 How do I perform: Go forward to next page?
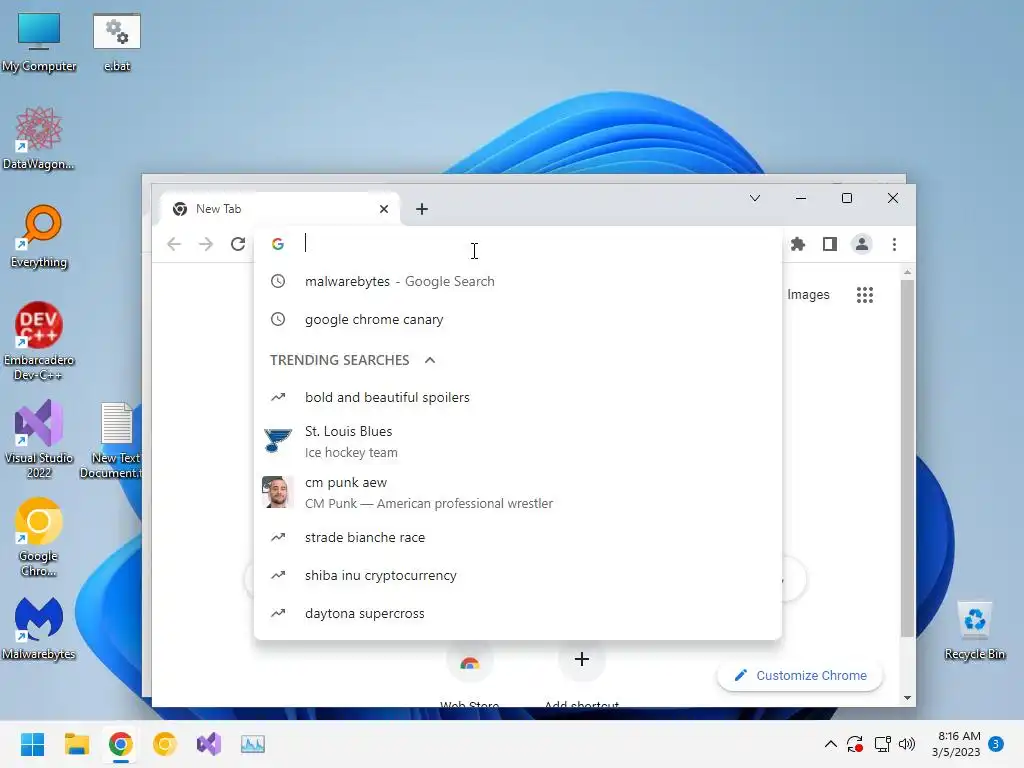(x=206, y=244)
